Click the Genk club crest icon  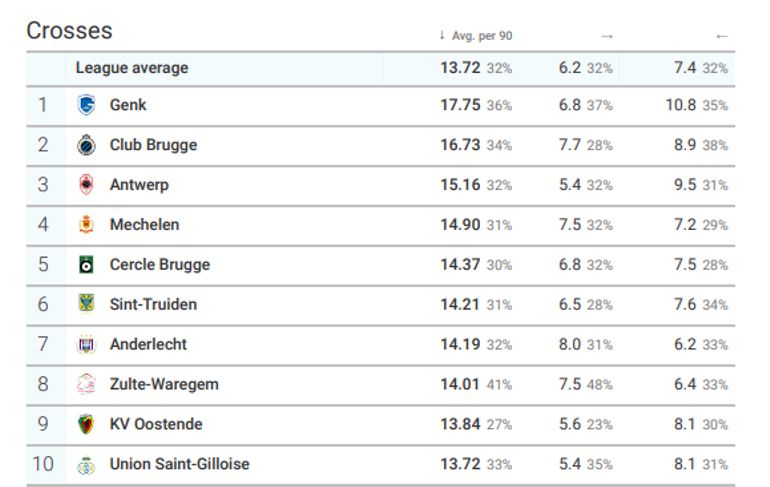click(x=86, y=105)
